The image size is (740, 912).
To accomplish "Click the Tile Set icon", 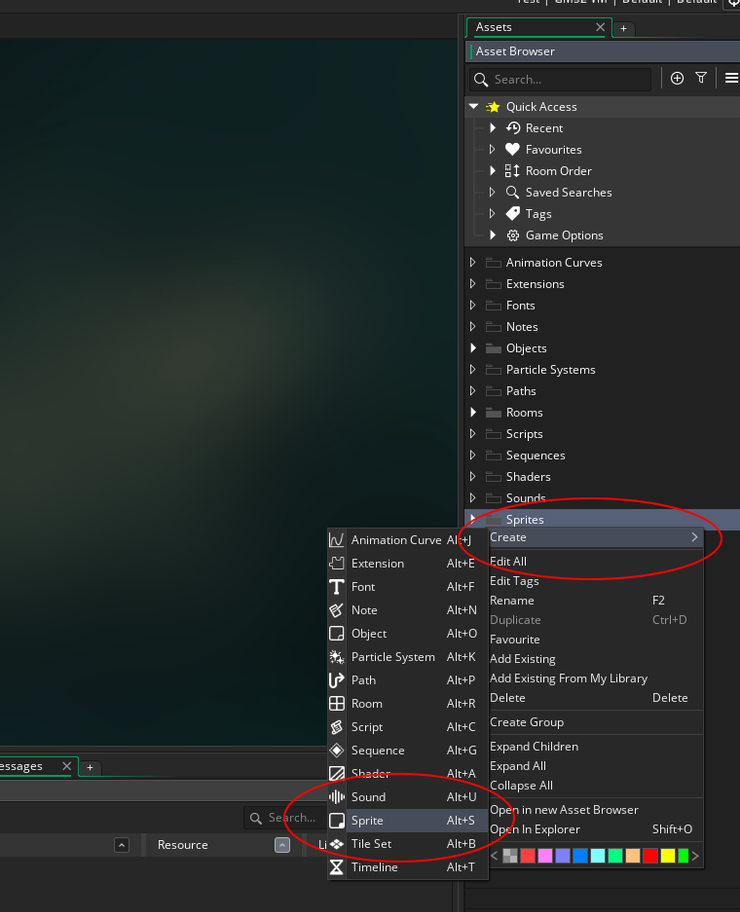I will 337,844.
